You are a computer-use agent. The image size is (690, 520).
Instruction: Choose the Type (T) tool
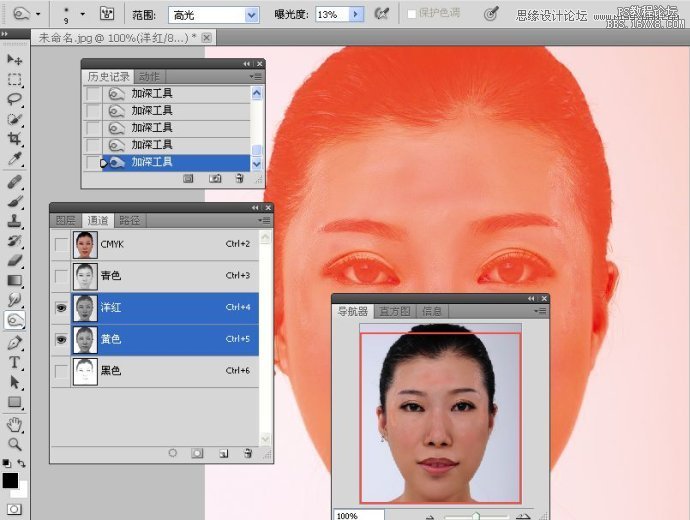[x=14, y=362]
